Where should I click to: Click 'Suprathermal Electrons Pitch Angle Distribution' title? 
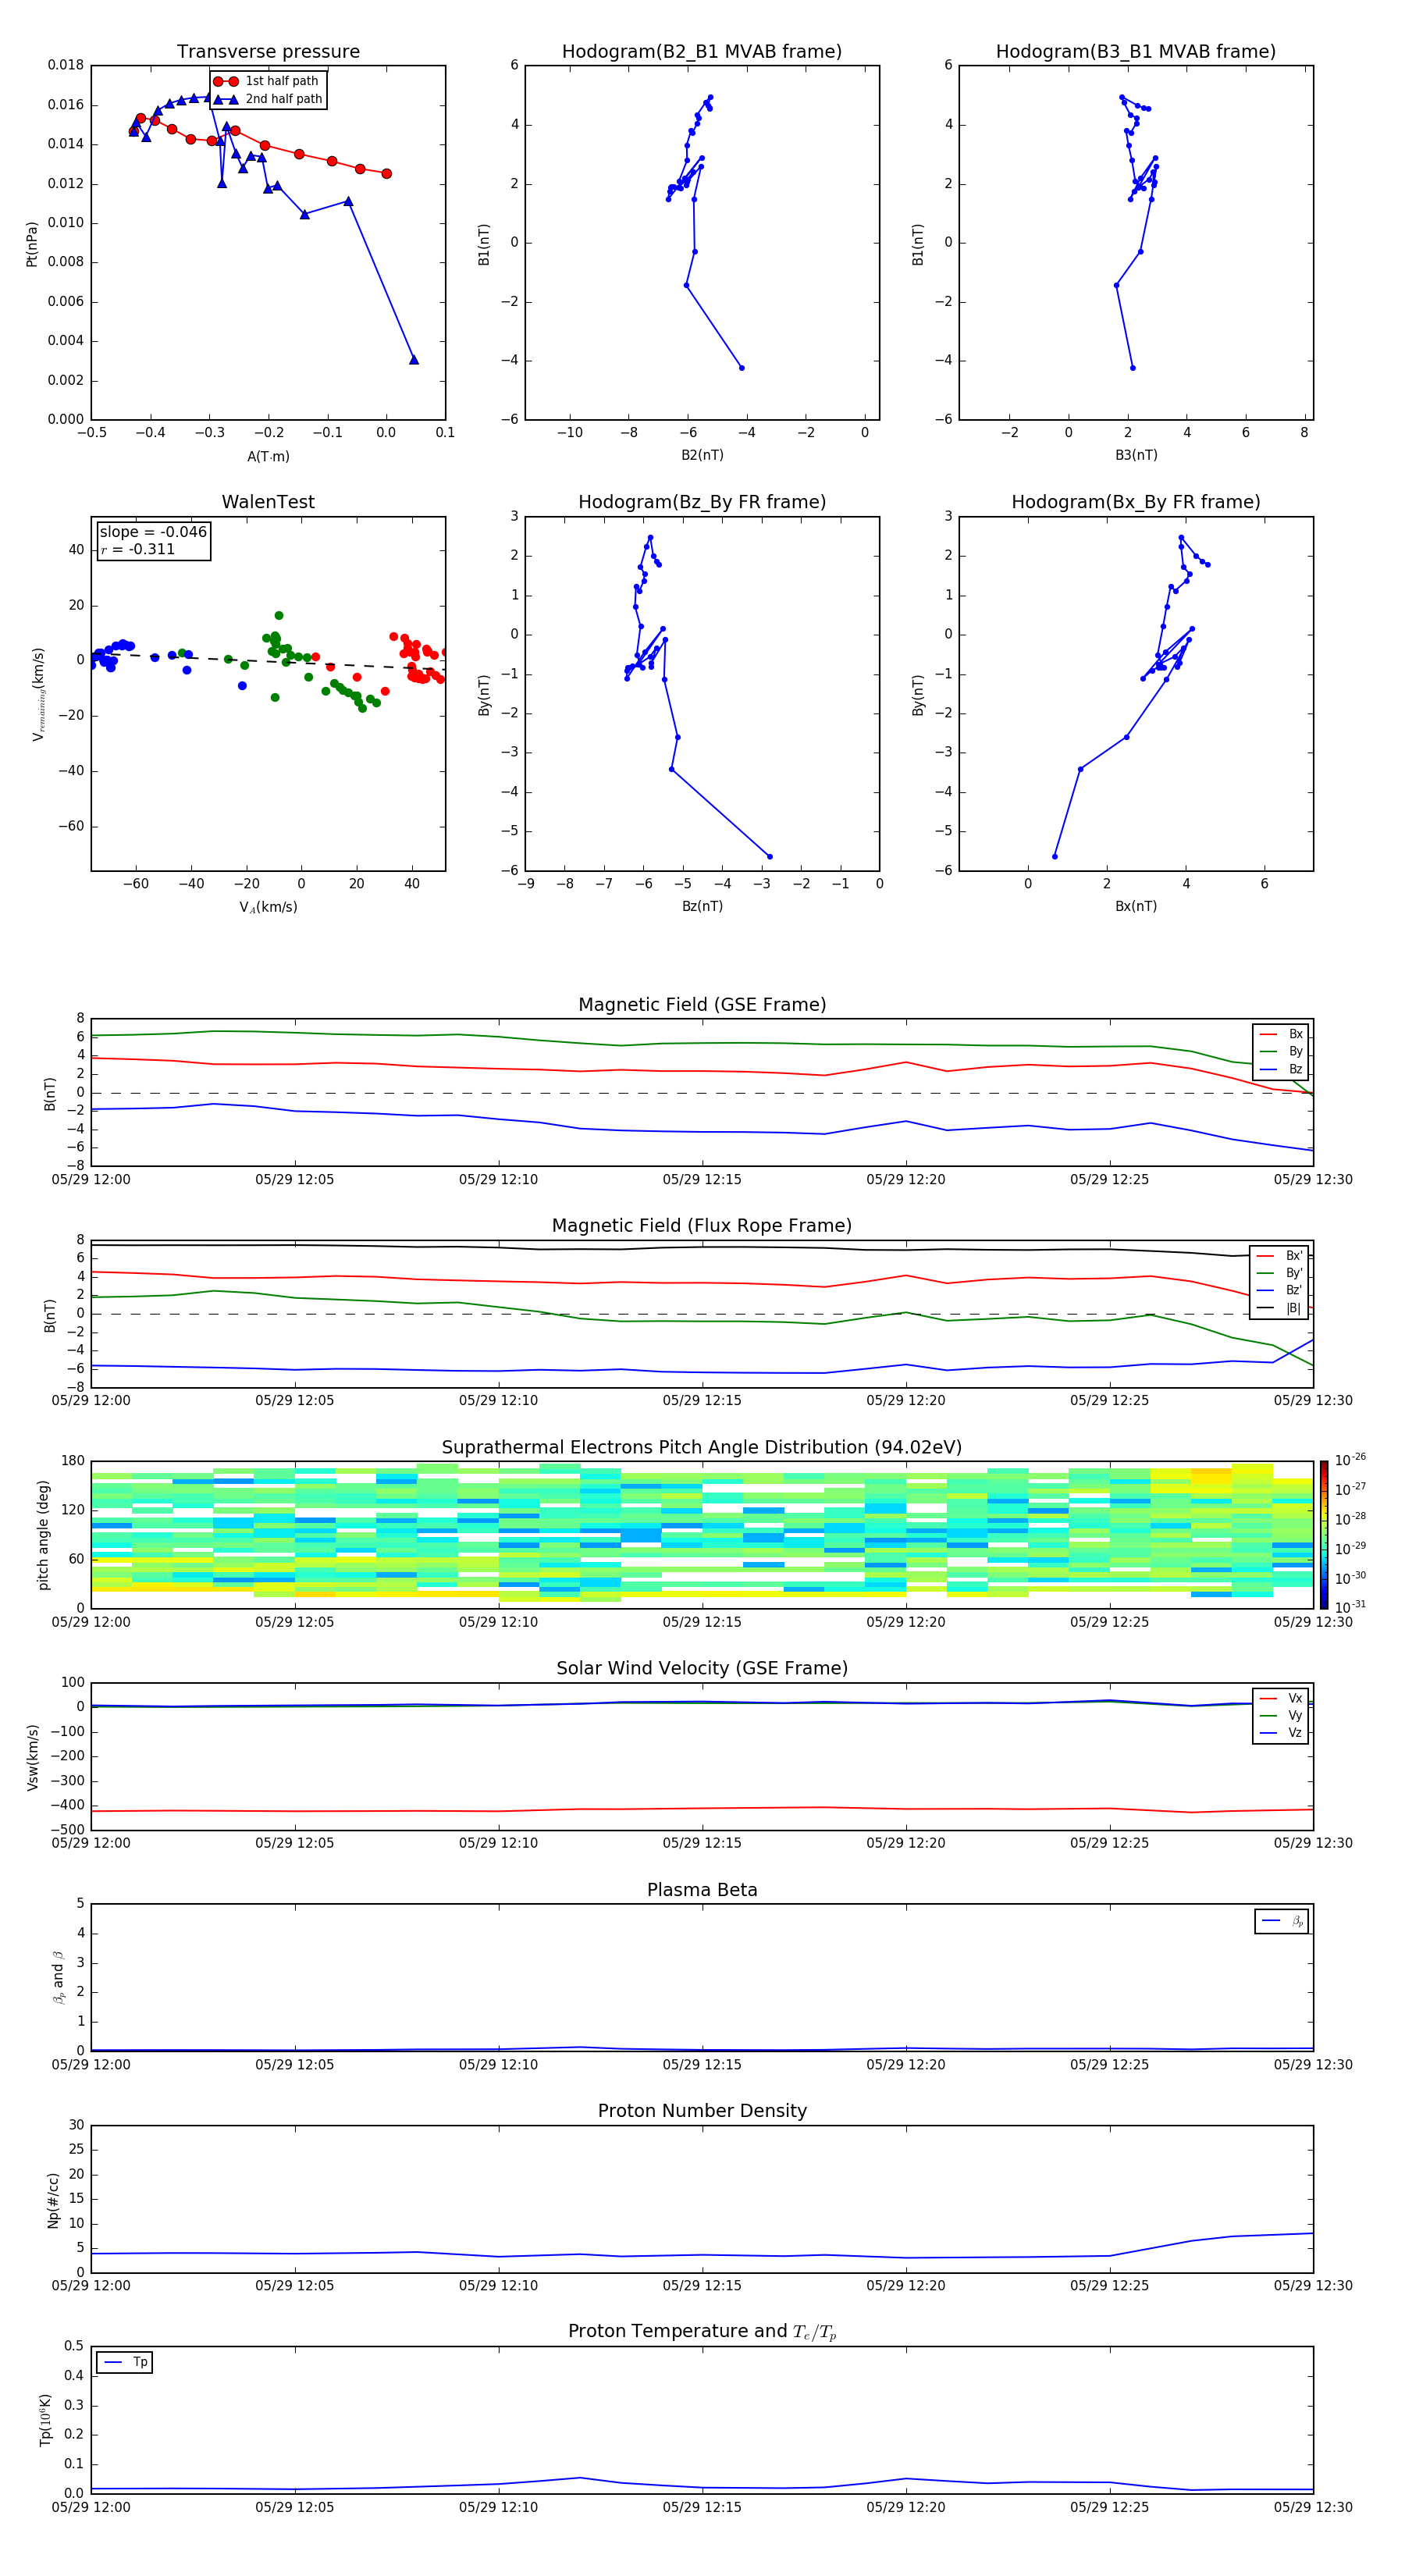tap(702, 1448)
